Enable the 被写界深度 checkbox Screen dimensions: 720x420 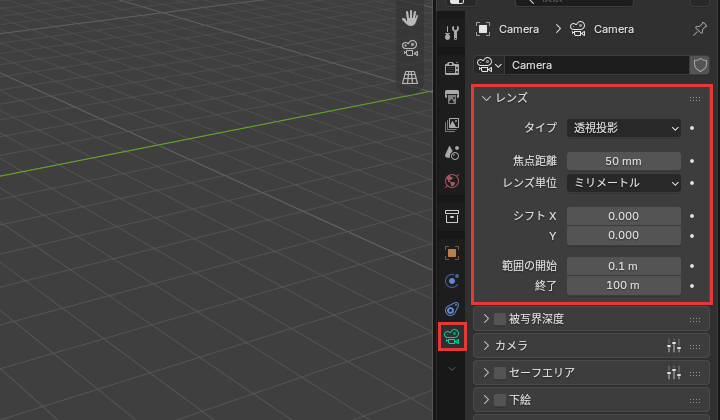500,319
